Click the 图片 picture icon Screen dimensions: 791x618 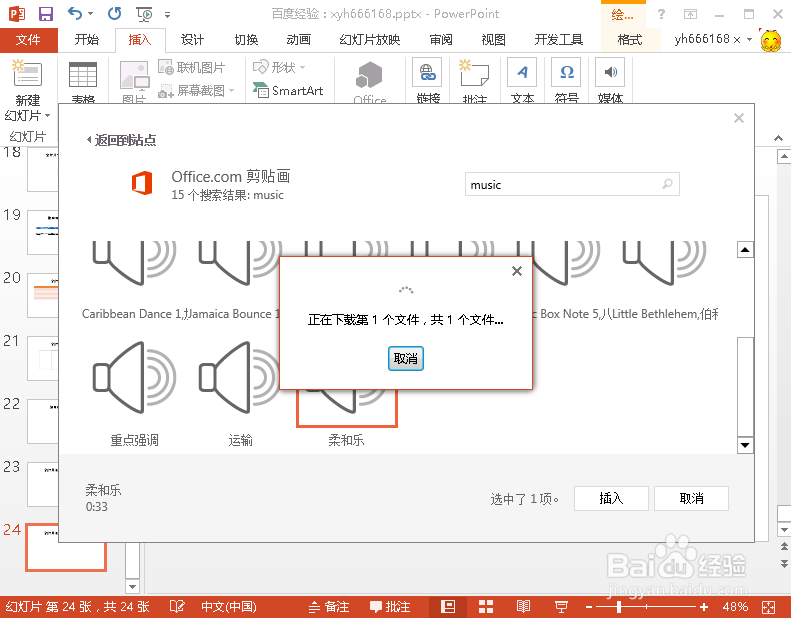tap(134, 76)
